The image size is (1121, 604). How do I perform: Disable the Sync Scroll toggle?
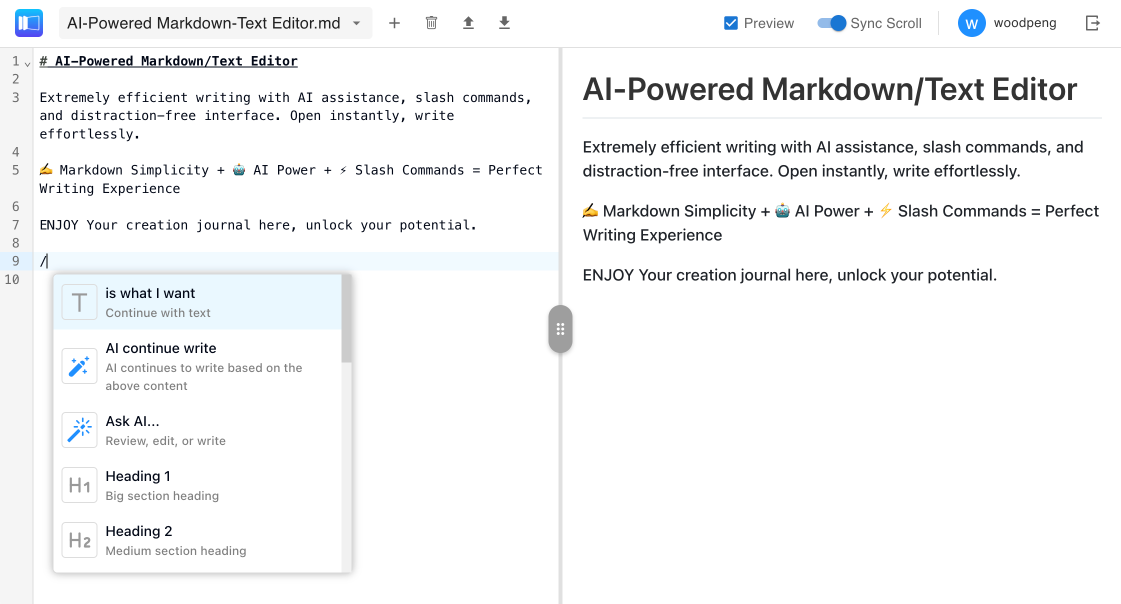[x=831, y=23]
